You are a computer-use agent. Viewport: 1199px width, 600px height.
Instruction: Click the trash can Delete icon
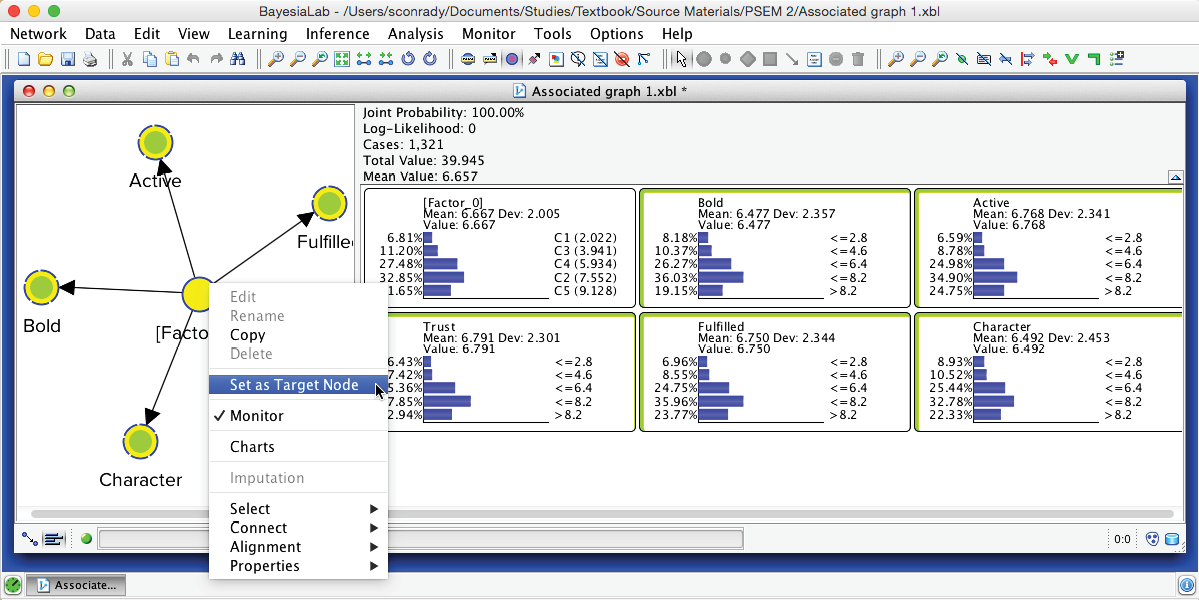point(858,59)
